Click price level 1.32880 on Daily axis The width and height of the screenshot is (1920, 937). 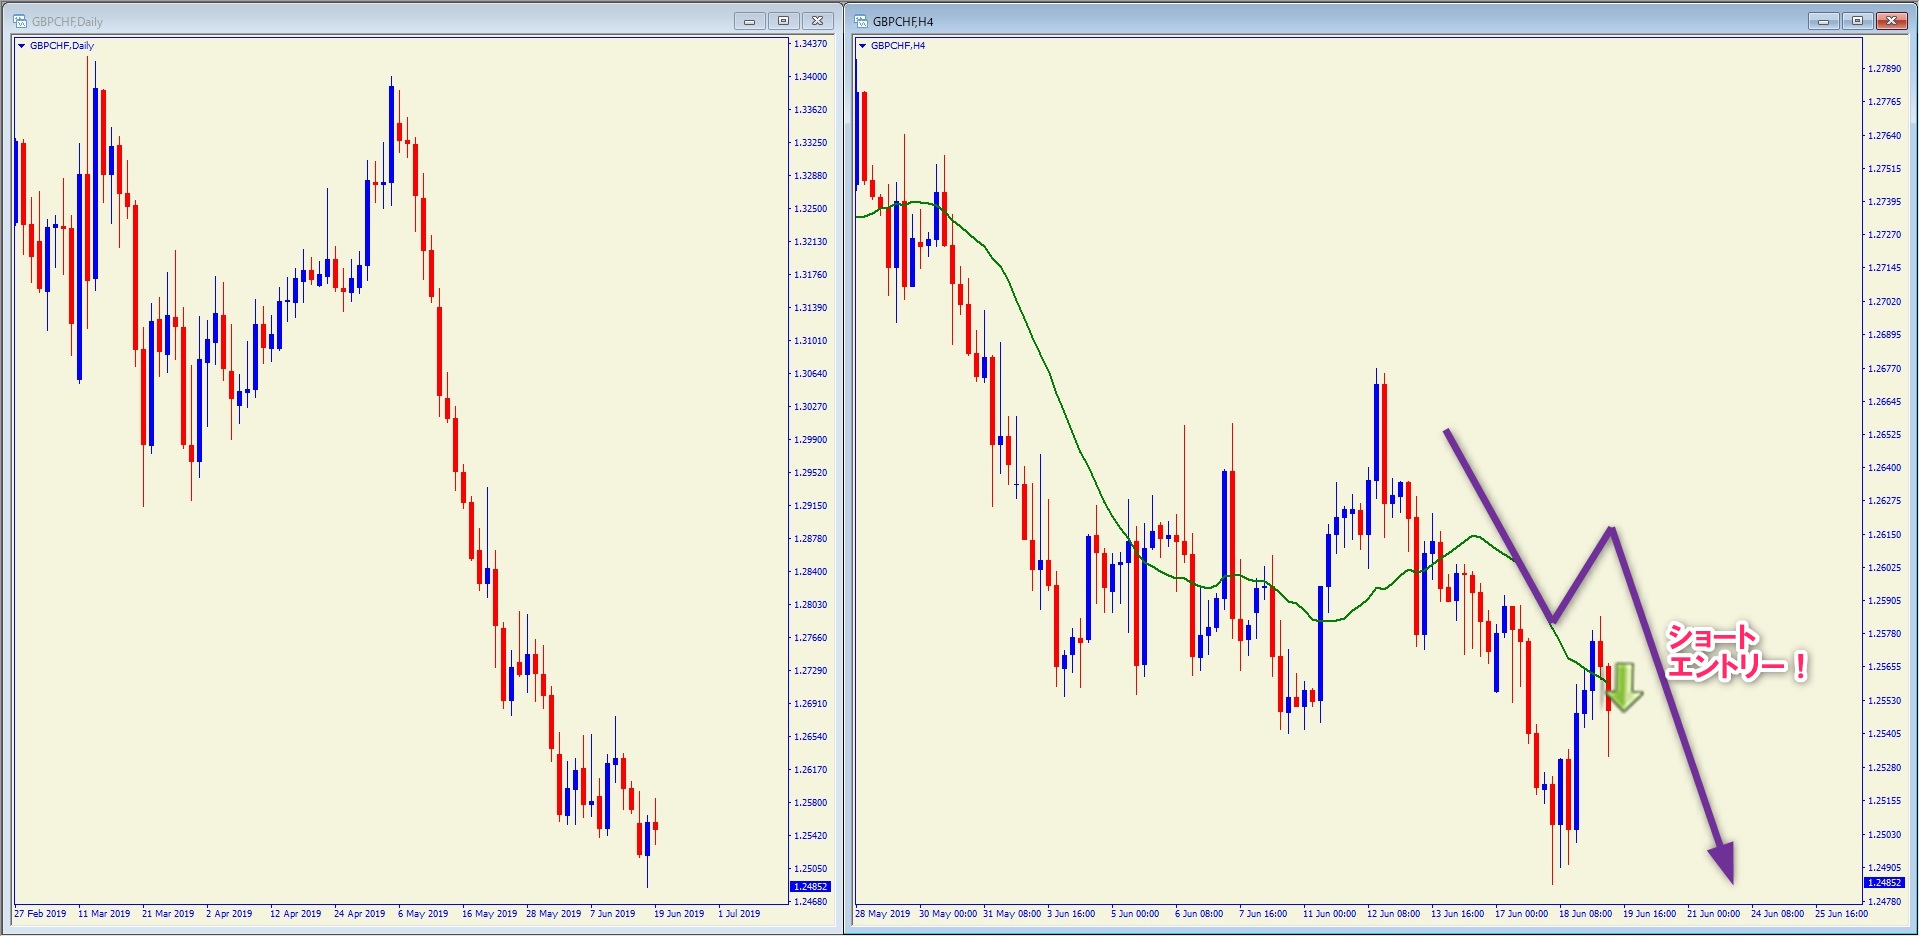pyautogui.click(x=810, y=176)
